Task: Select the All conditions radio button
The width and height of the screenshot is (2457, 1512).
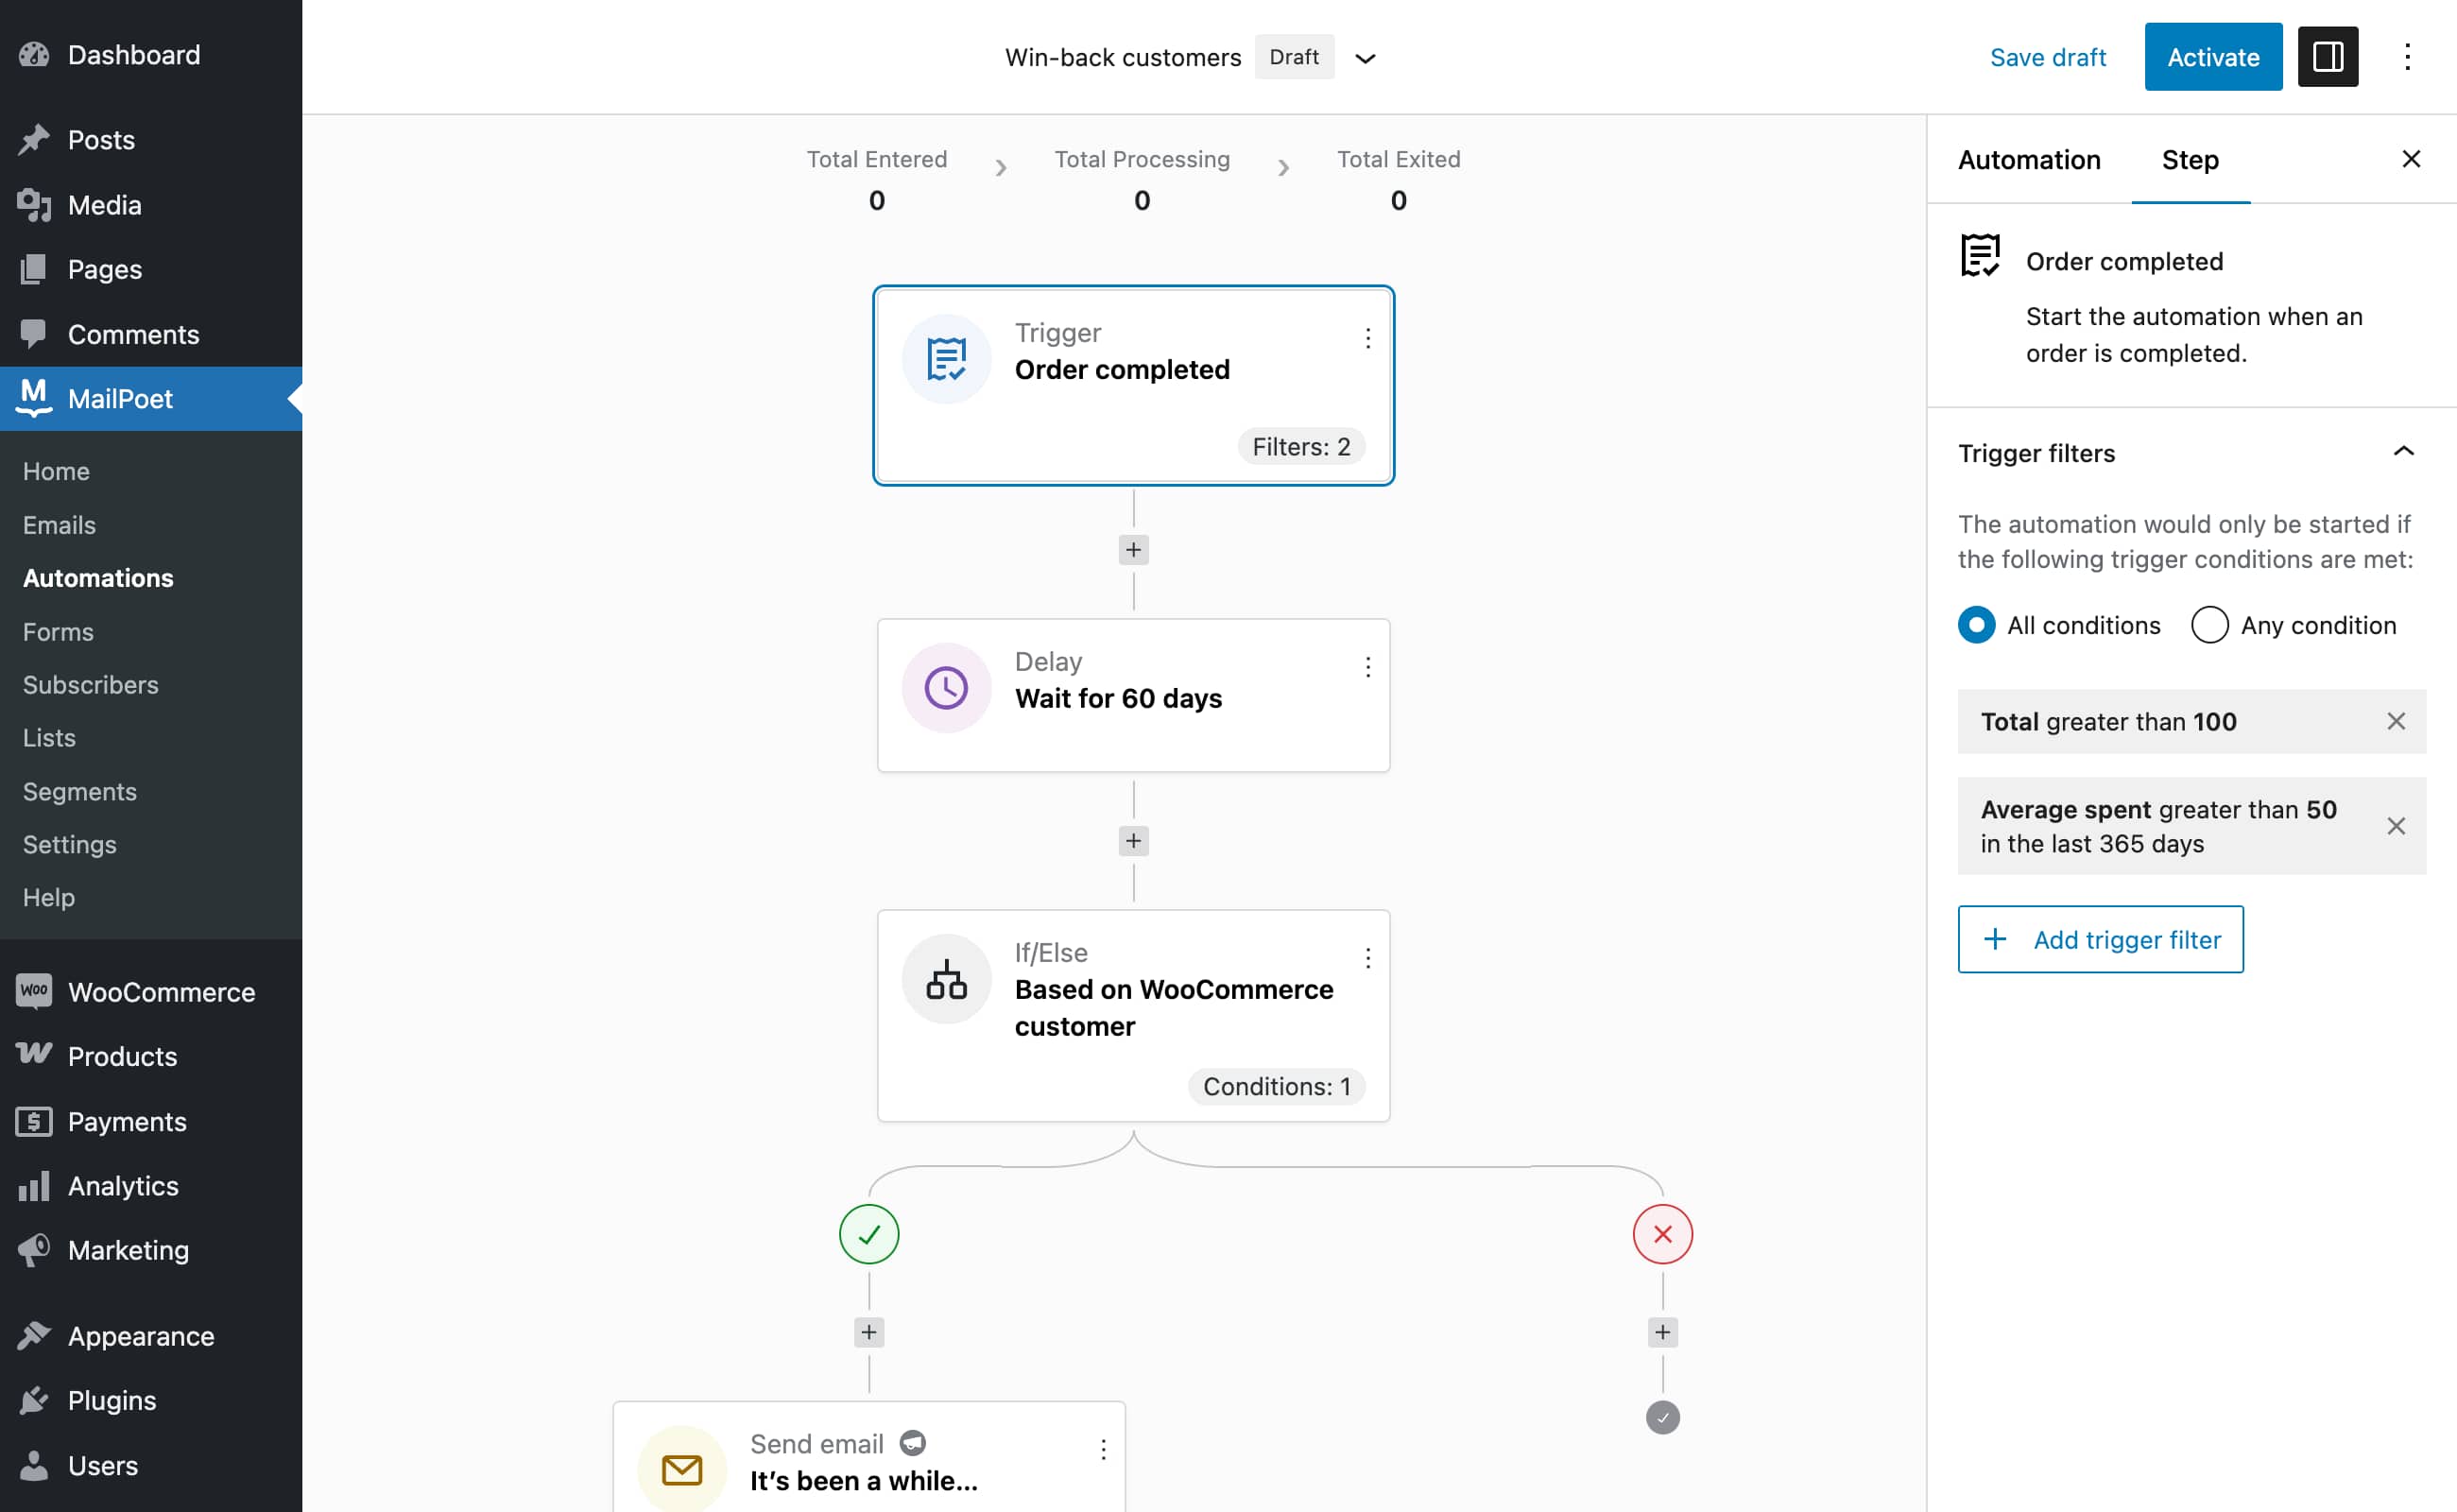Action: tap(1975, 624)
